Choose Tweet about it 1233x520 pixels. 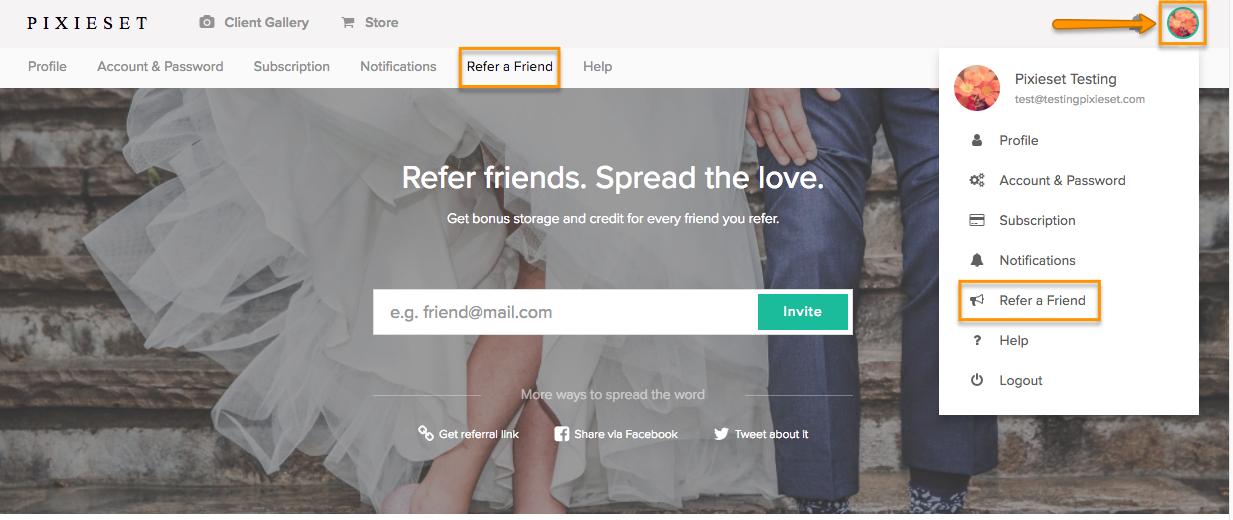click(761, 434)
